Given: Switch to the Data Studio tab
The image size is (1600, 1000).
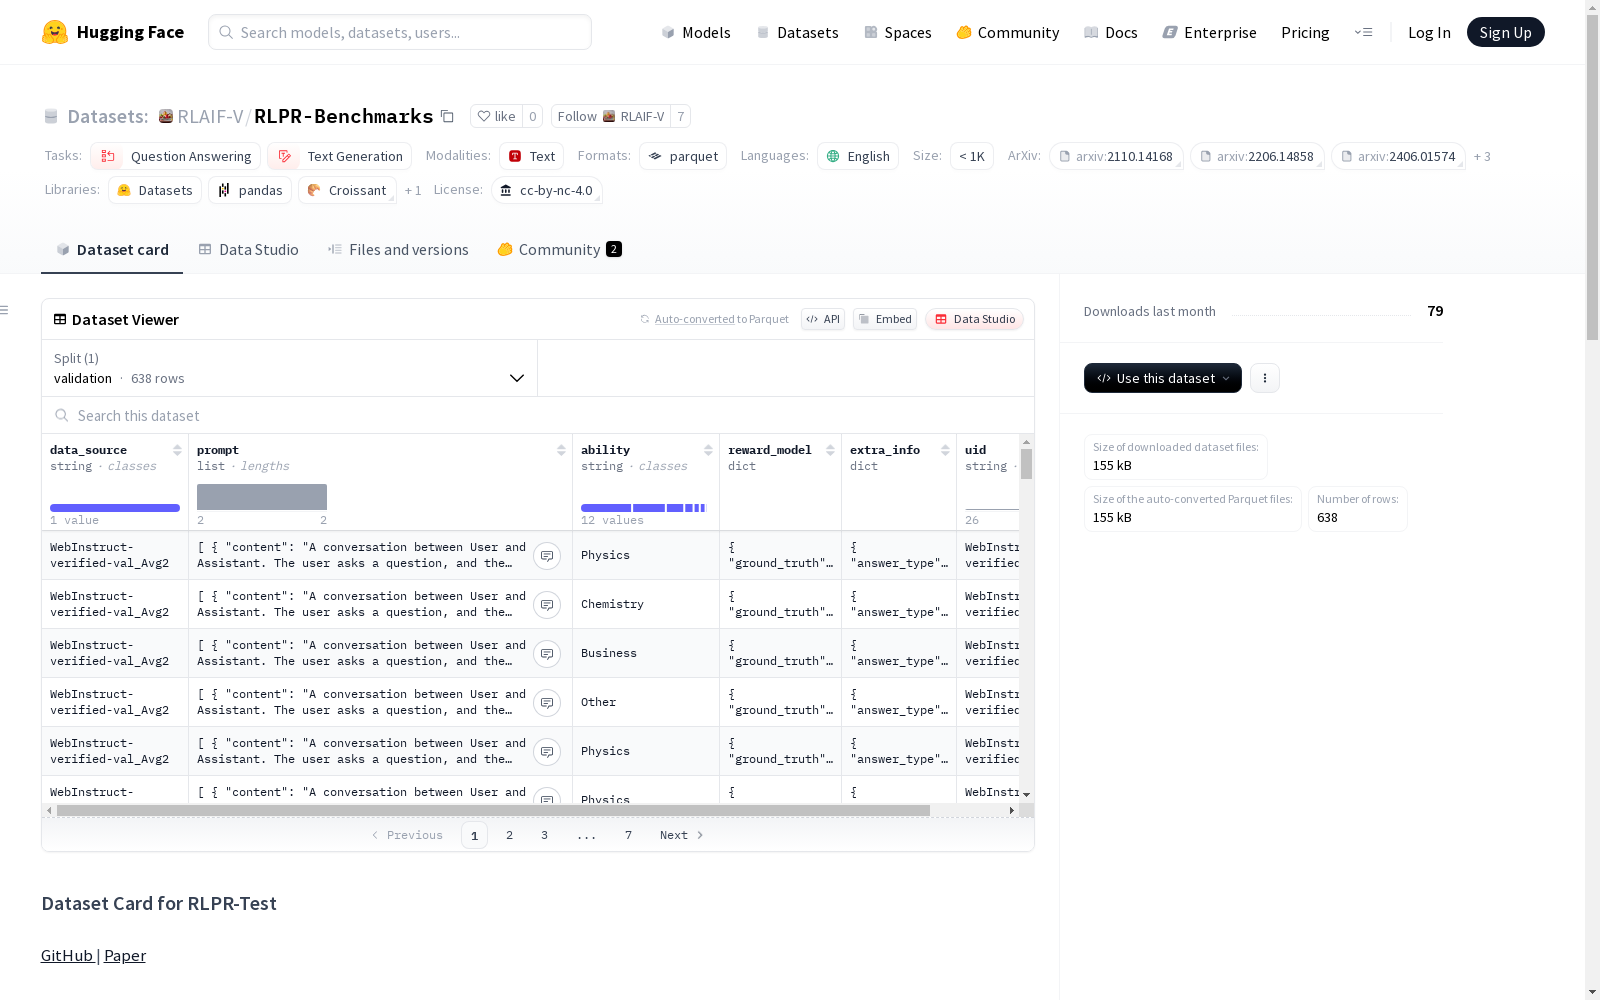Looking at the screenshot, I should (x=248, y=250).
